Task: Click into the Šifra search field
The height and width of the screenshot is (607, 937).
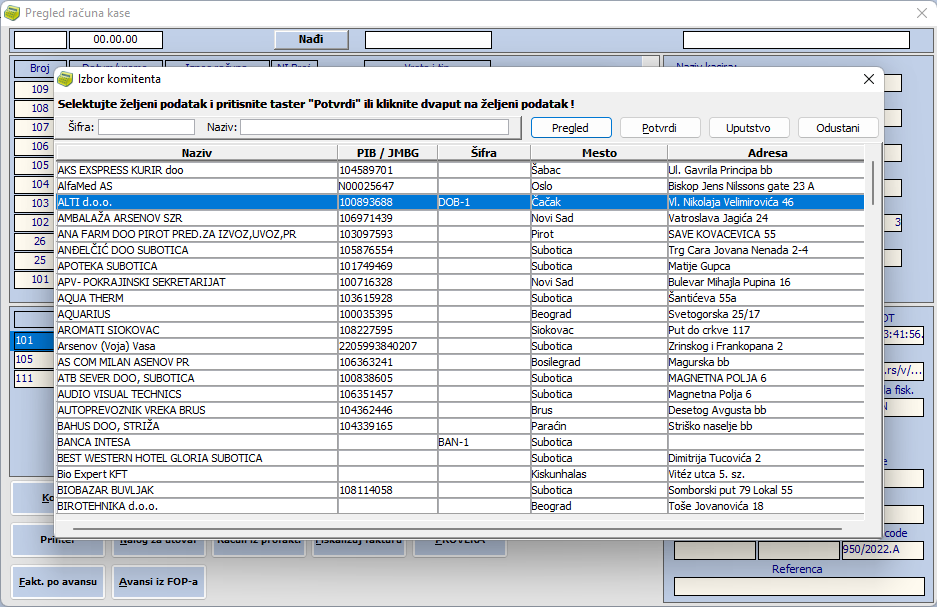Action: tap(146, 127)
